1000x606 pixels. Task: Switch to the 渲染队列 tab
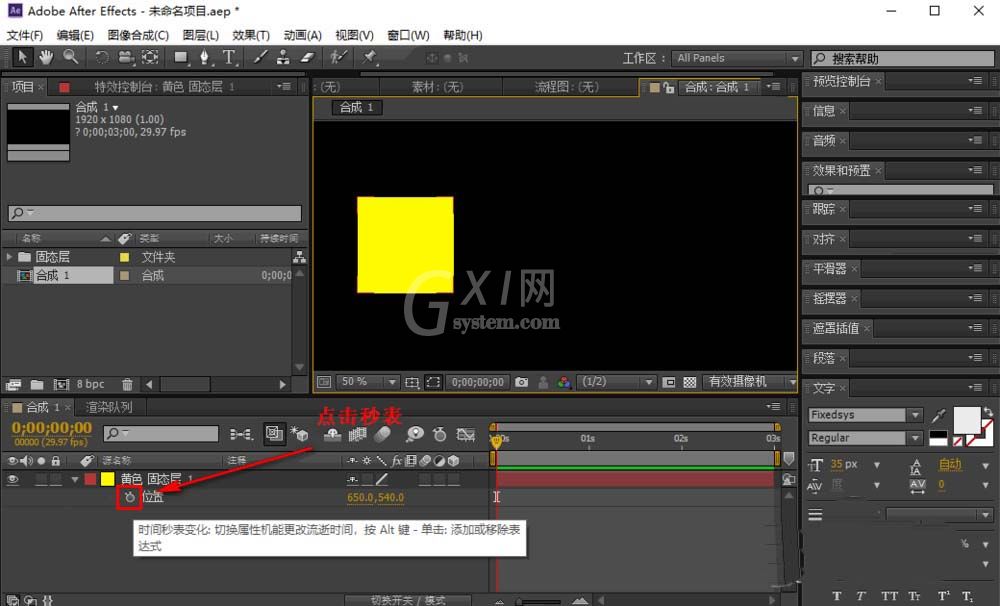[x=109, y=407]
